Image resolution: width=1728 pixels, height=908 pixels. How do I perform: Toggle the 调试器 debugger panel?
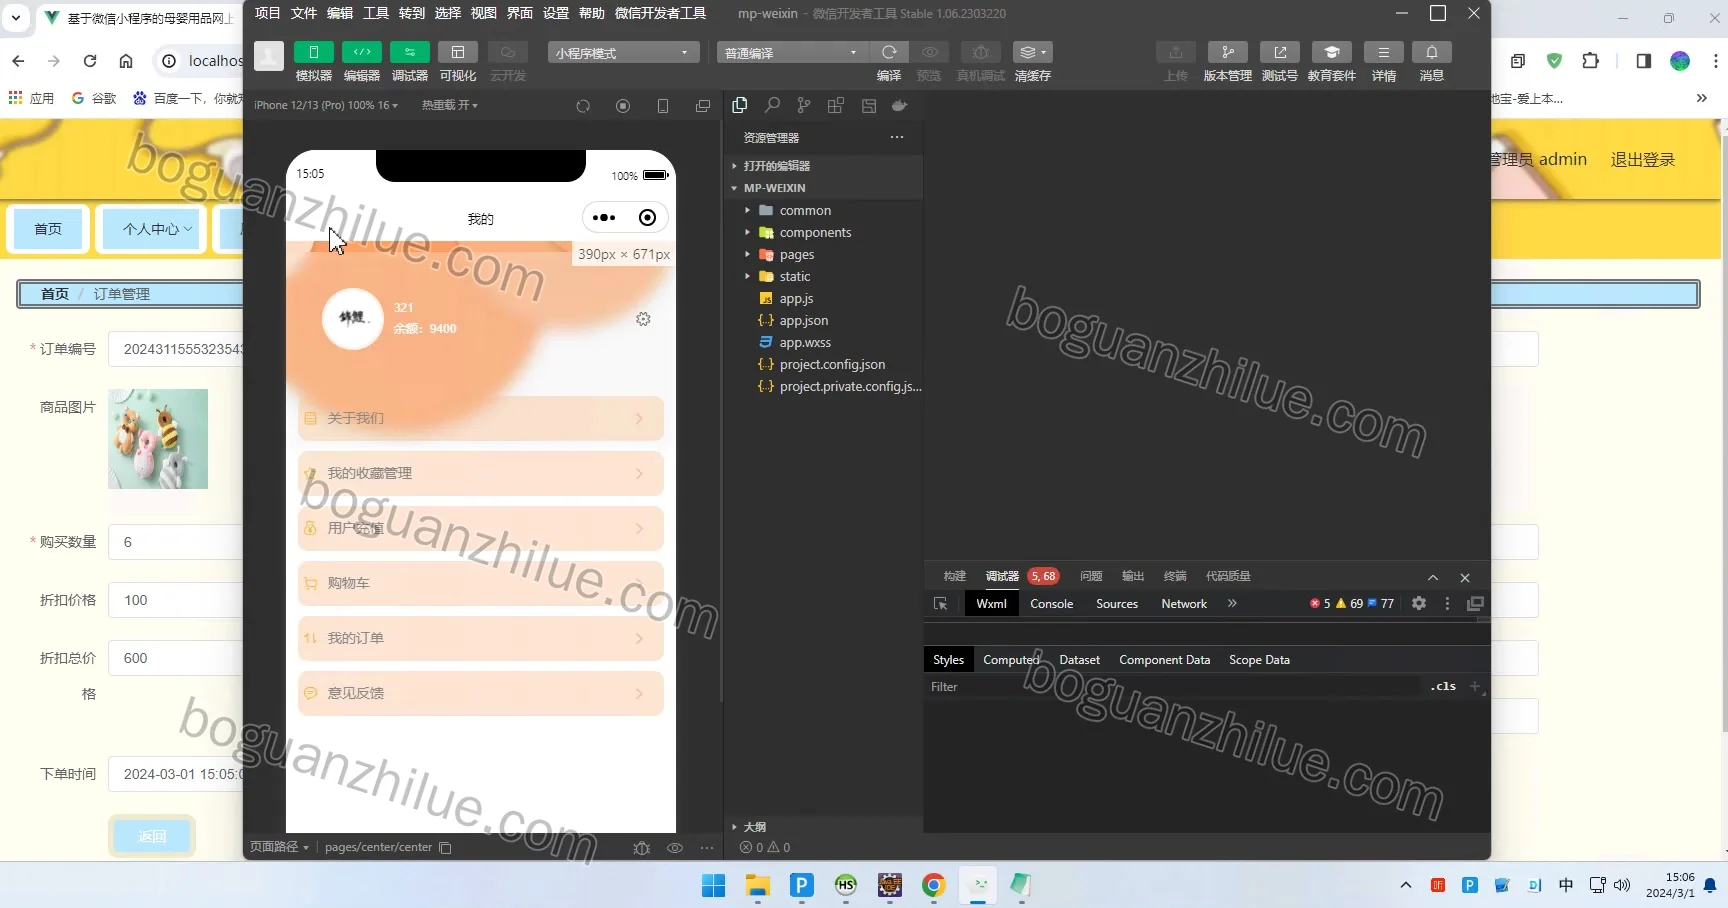point(410,52)
